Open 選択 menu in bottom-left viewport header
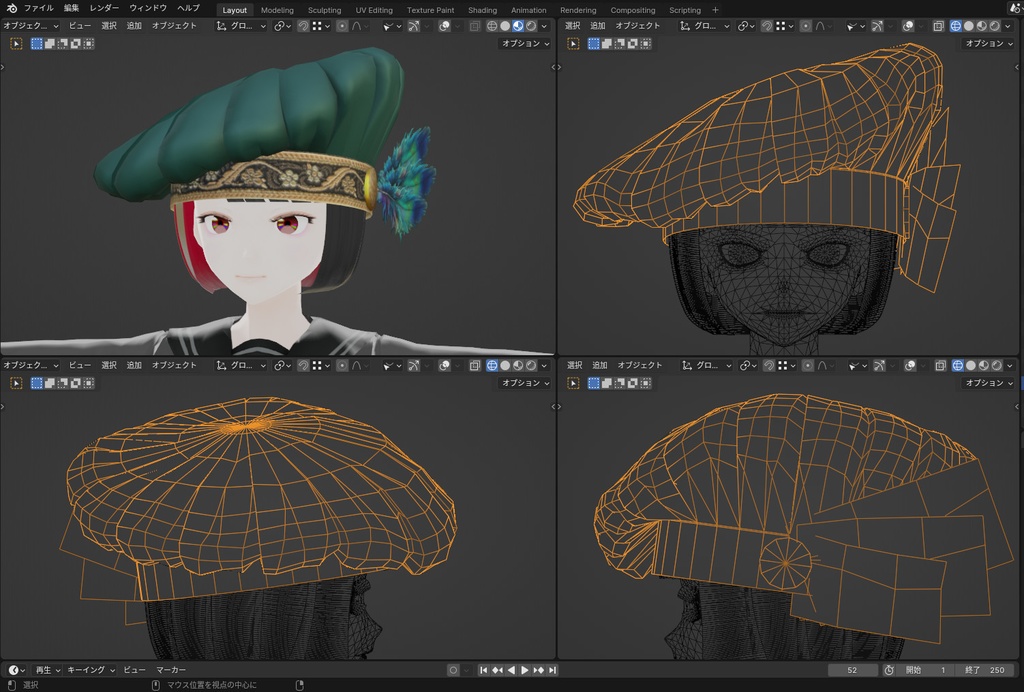 coord(108,366)
